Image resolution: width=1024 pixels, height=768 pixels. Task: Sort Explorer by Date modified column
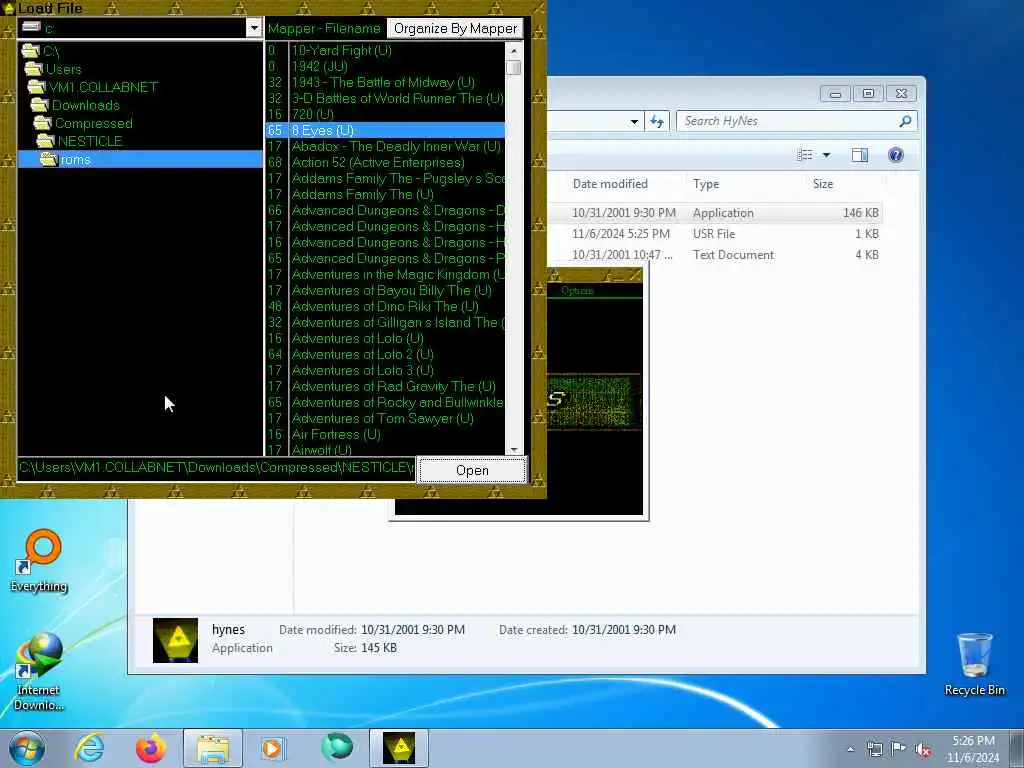point(610,184)
